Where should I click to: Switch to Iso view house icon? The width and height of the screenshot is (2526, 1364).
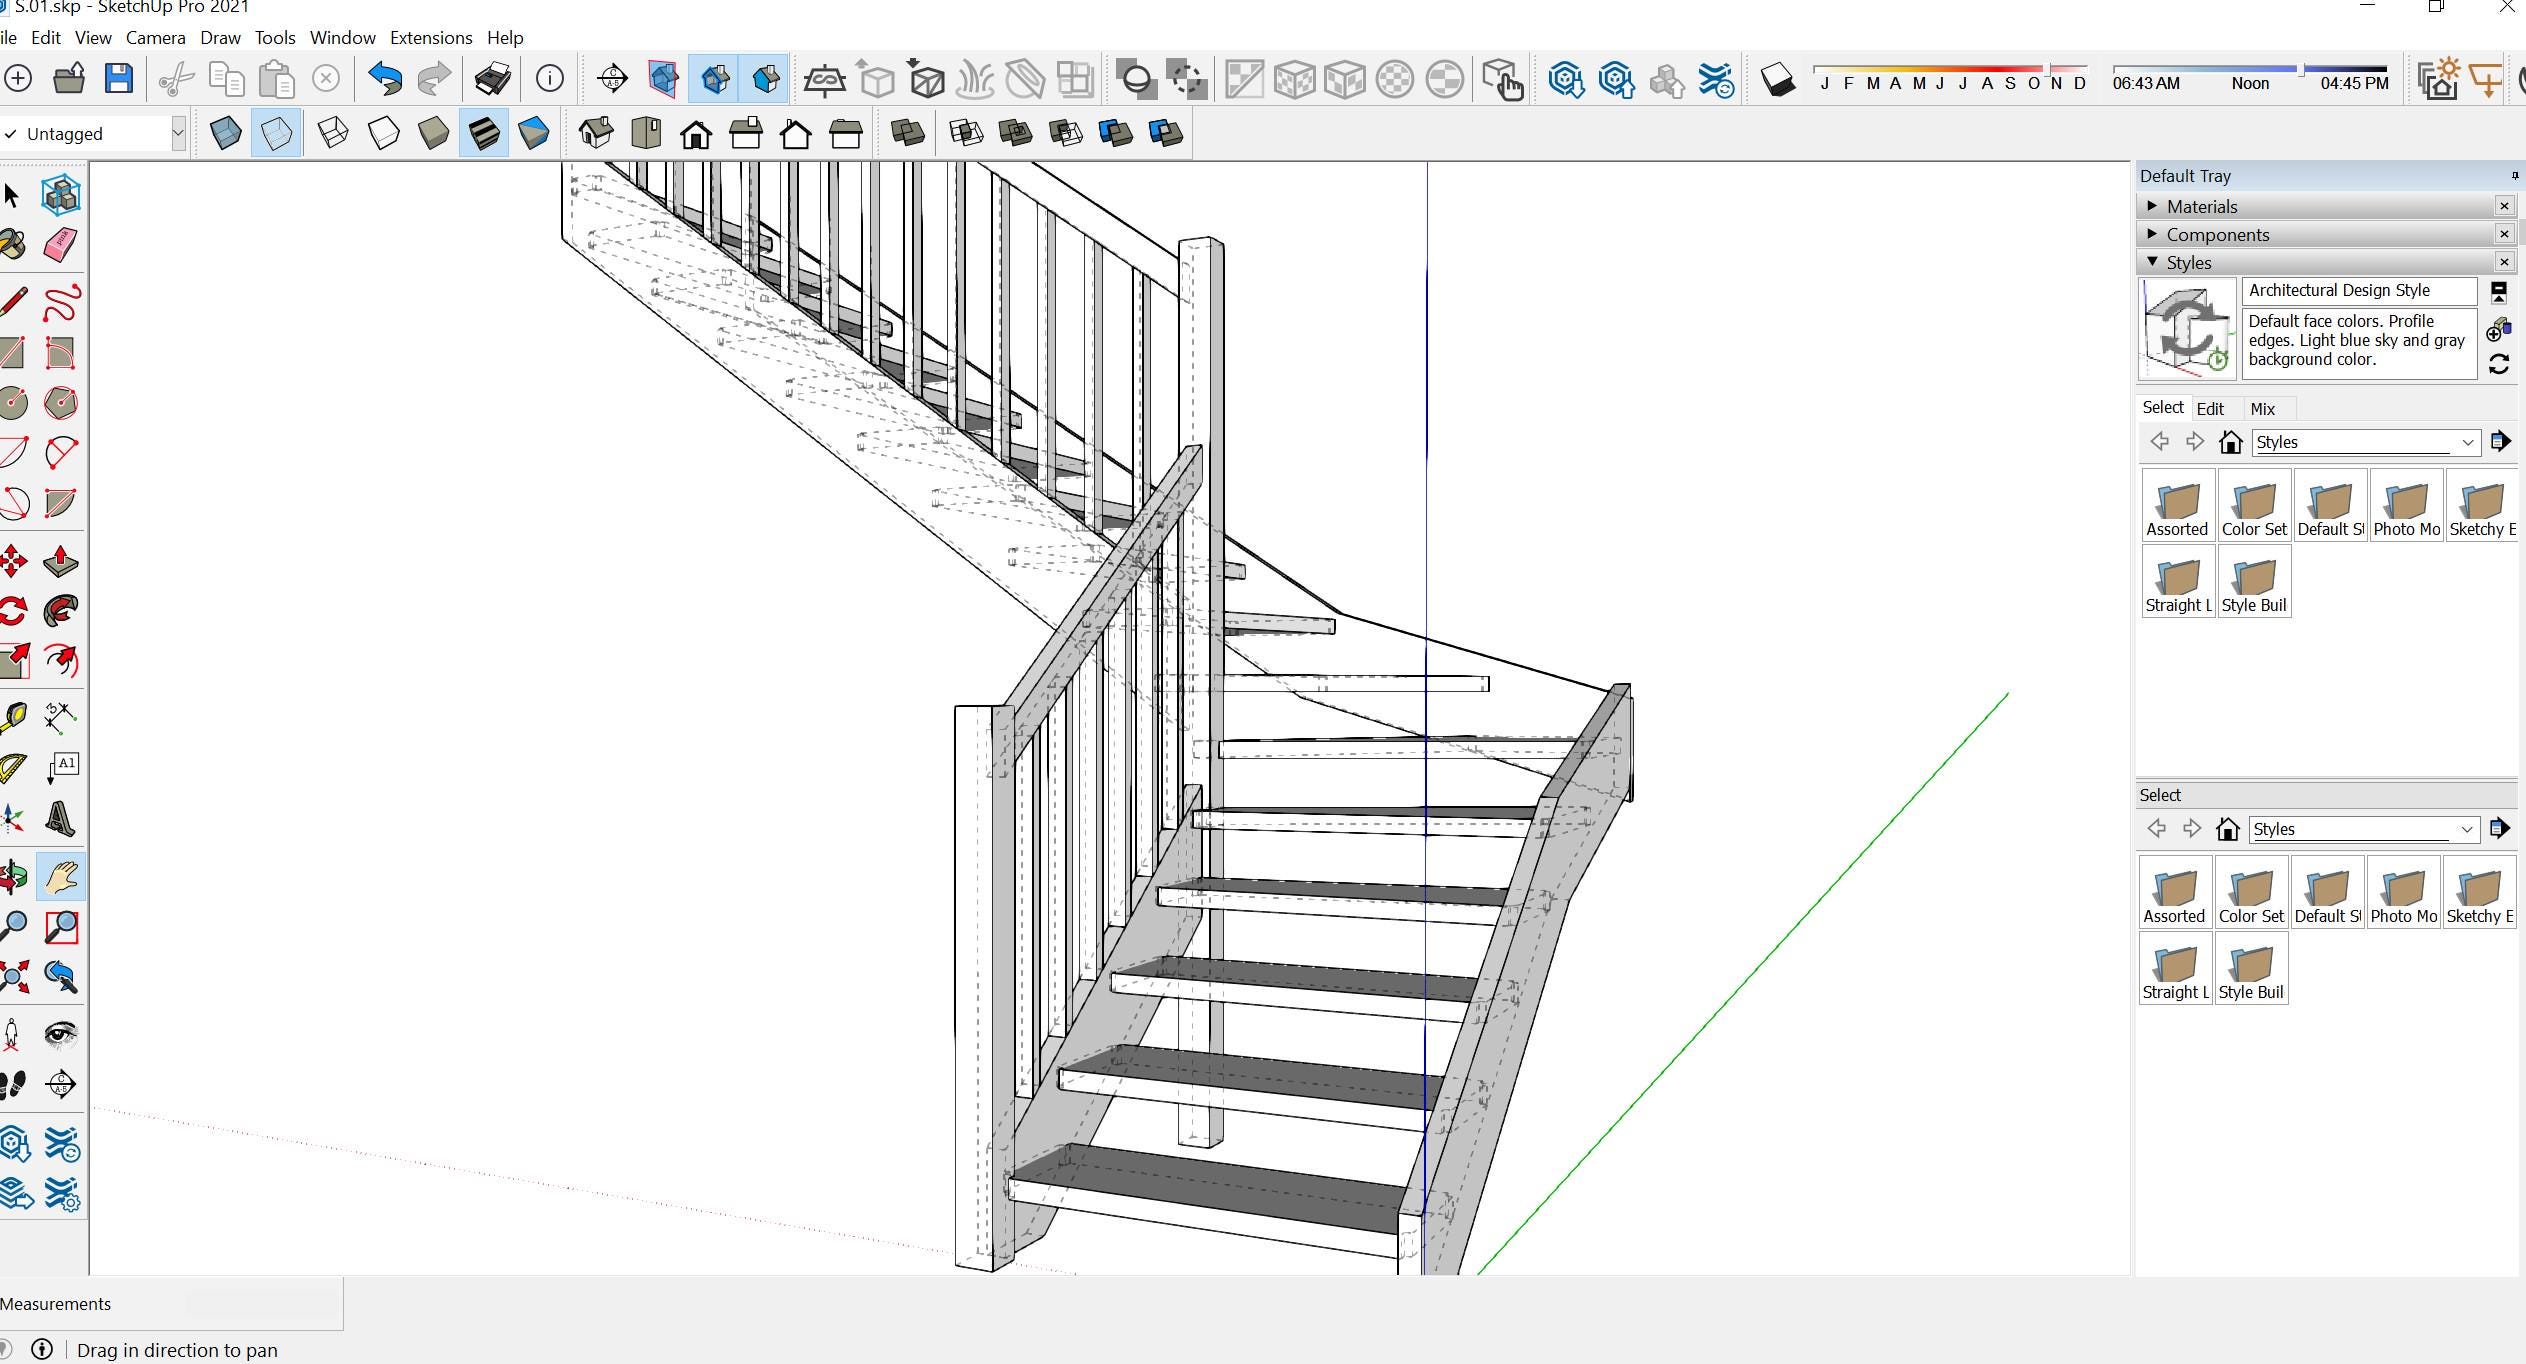coord(596,133)
